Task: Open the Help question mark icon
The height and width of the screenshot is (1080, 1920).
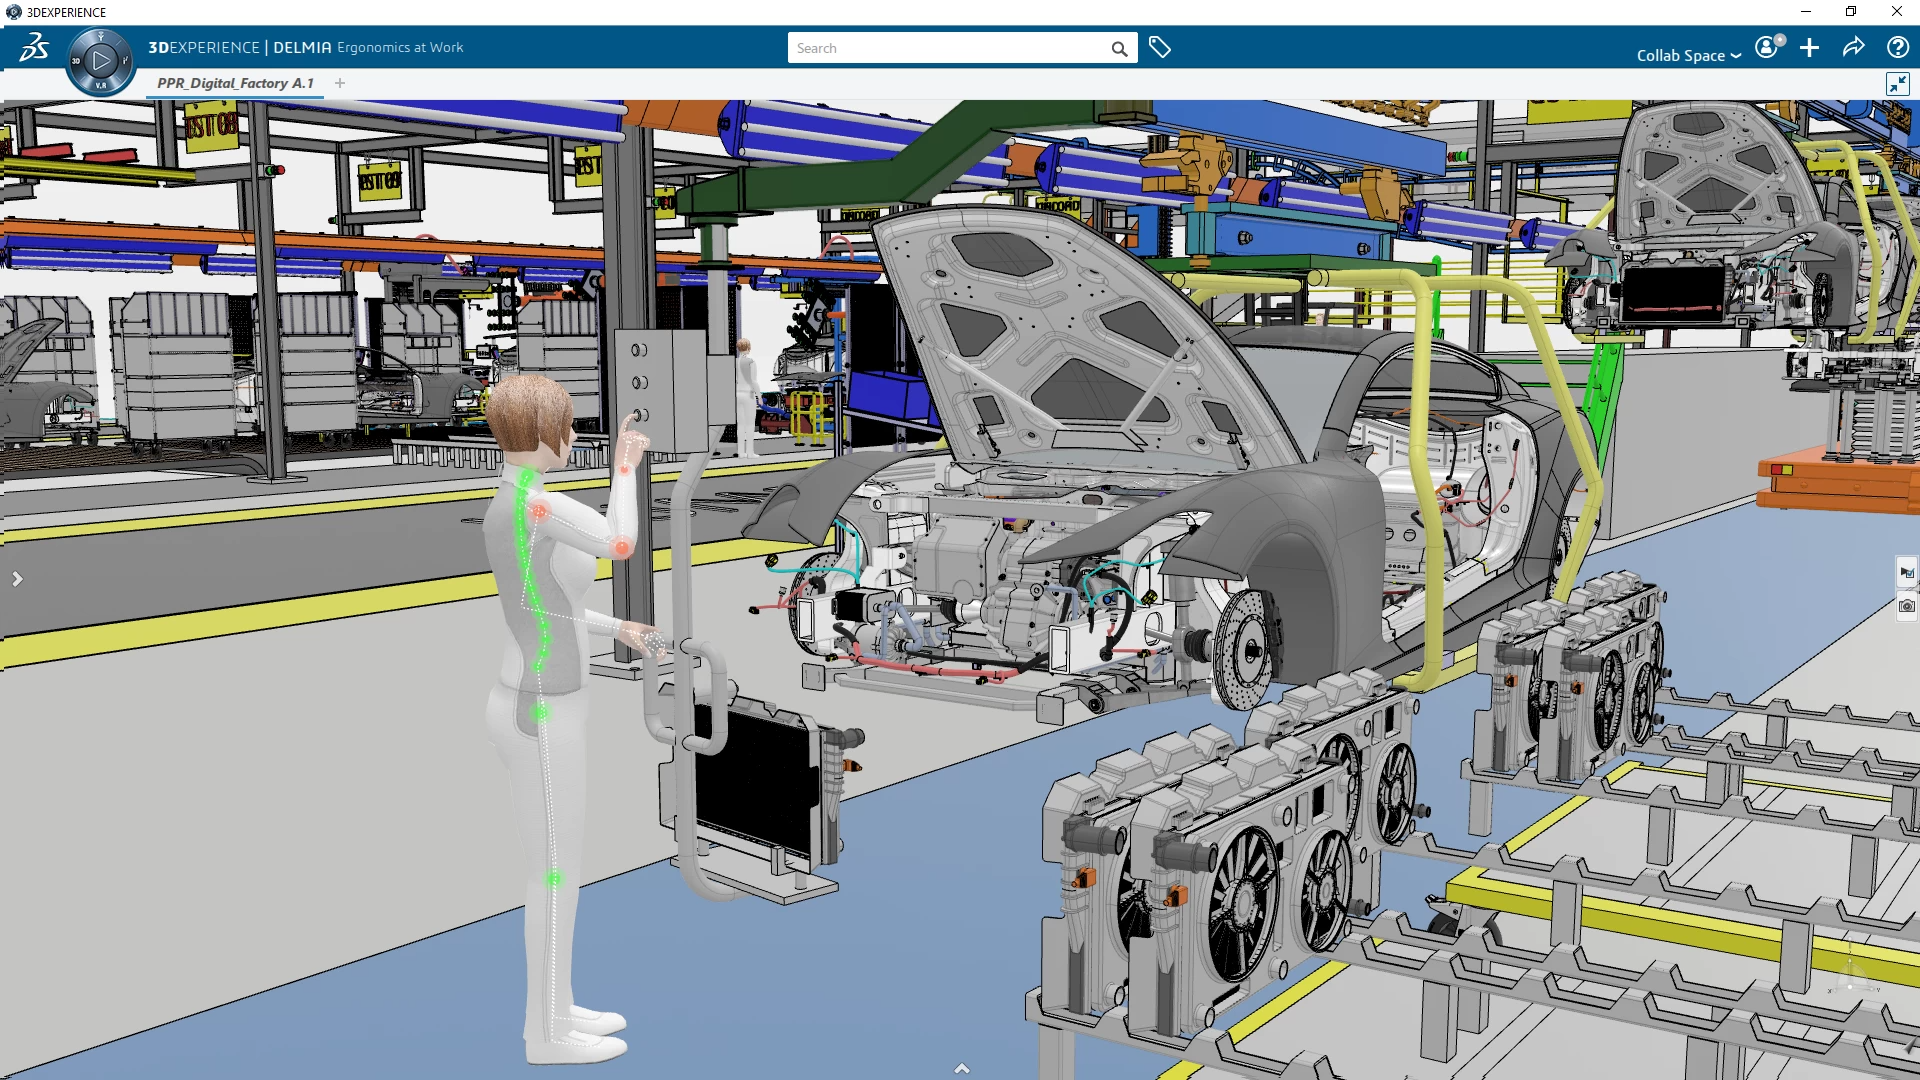Action: [1897, 47]
